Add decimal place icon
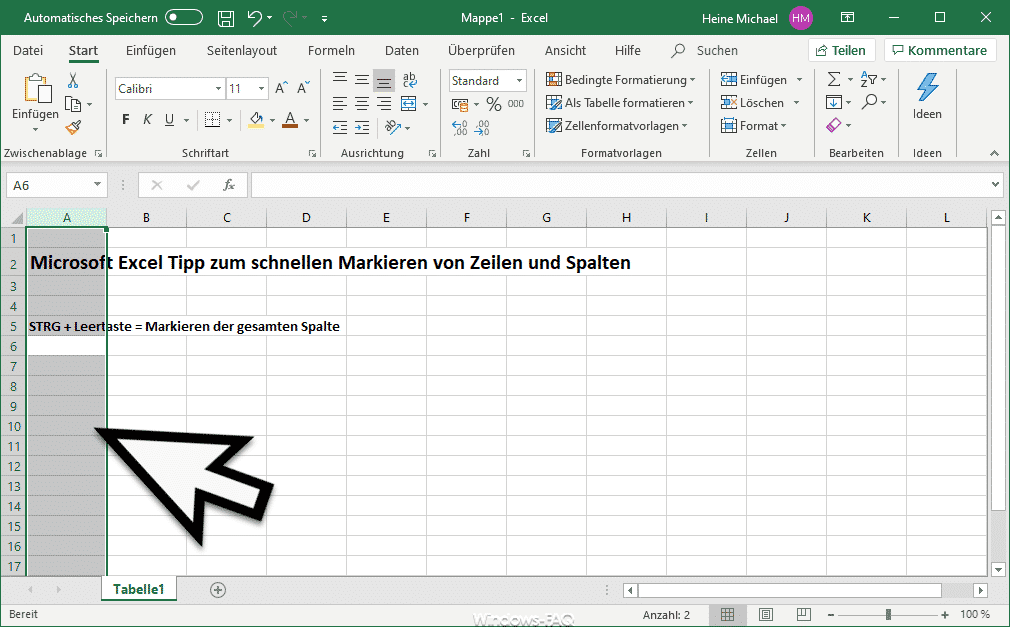1010x627 pixels. click(460, 128)
